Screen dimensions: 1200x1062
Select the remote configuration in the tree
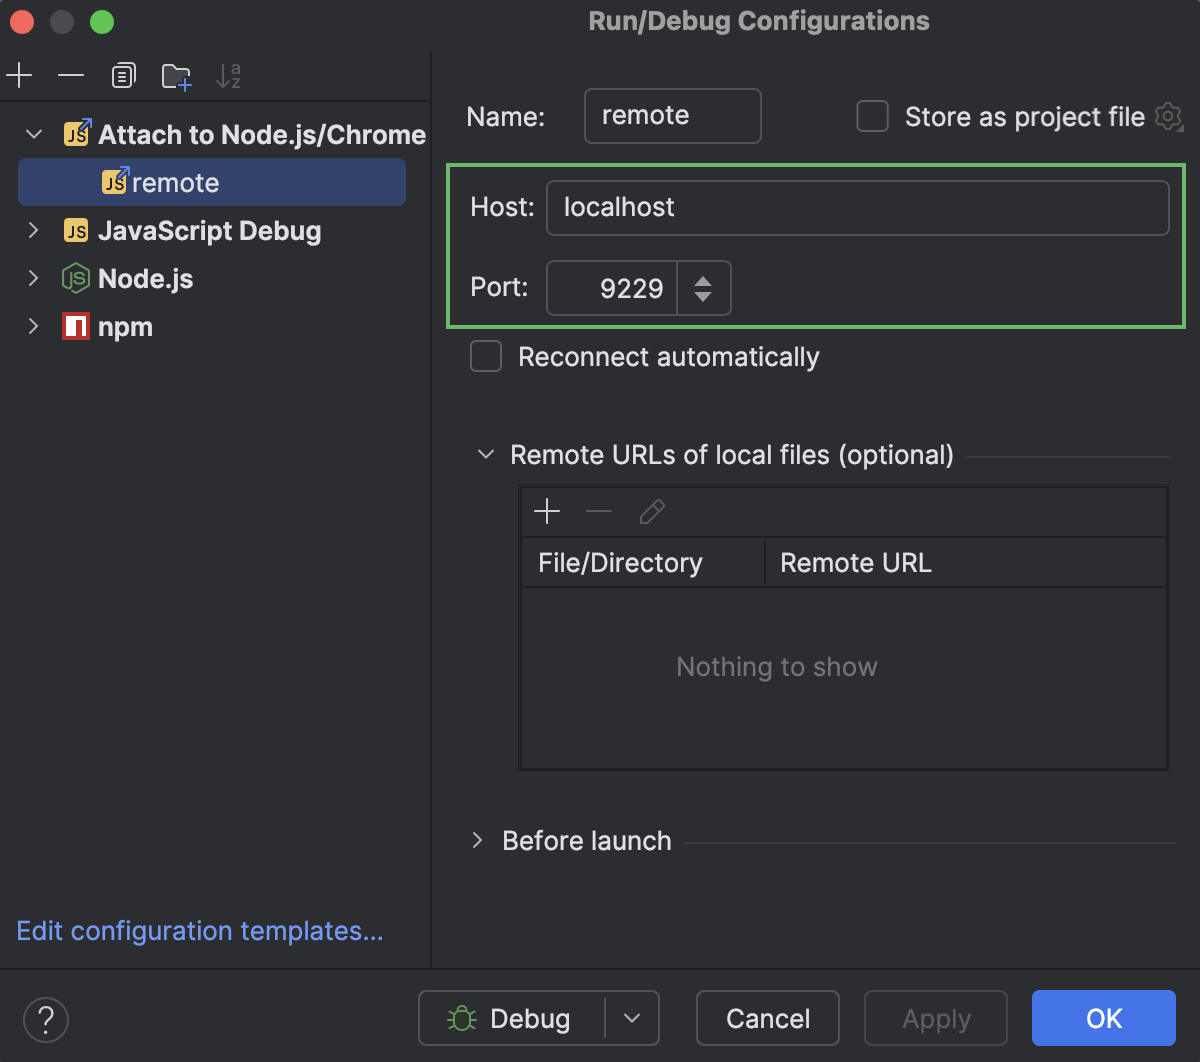coord(175,183)
